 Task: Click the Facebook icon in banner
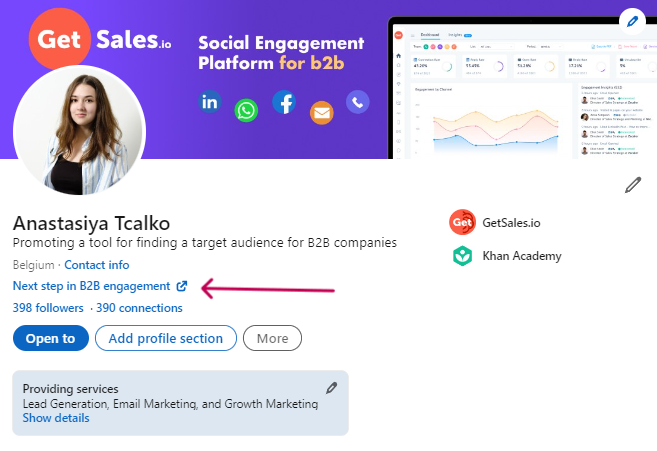284,102
